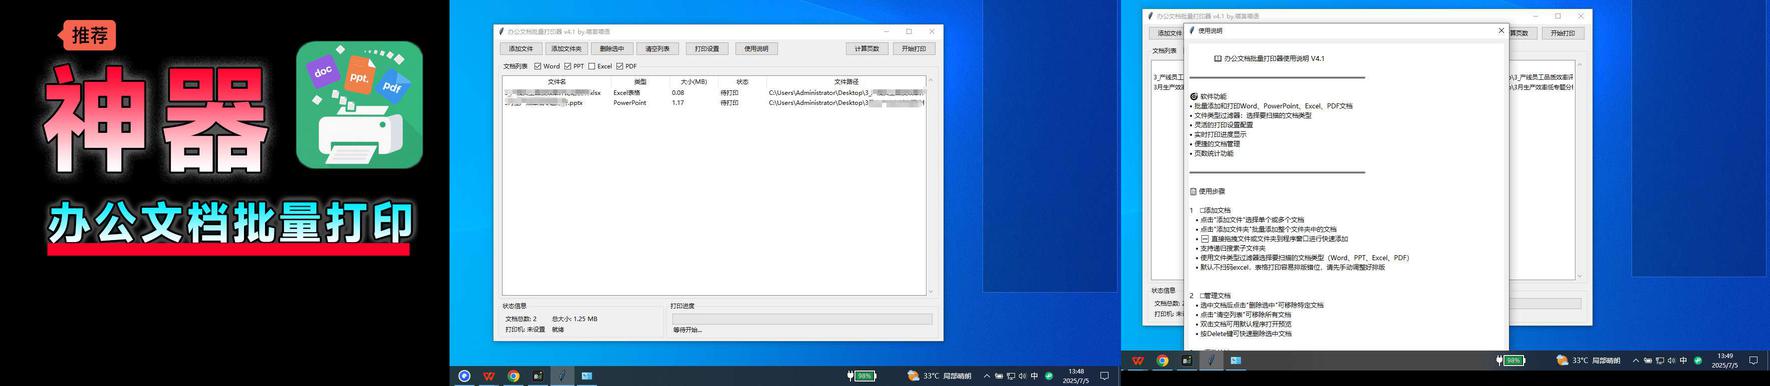Viewport: 1770px width, 386px height.
Task: Open notification center on 13:49 taskbar
Action: coord(1753,361)
